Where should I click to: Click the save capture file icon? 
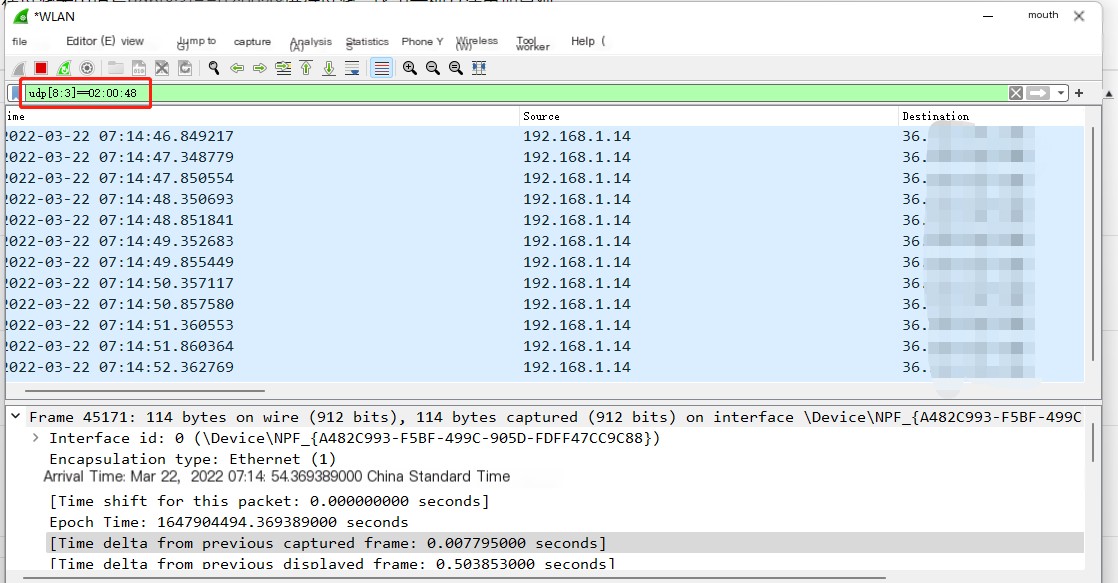[x=139, y=68]
